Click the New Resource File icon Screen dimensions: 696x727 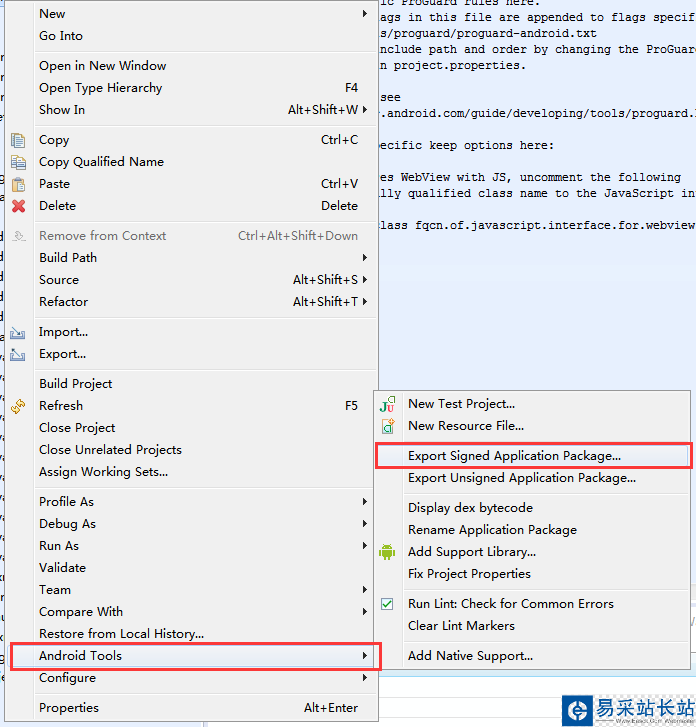[x=388, y=426]
